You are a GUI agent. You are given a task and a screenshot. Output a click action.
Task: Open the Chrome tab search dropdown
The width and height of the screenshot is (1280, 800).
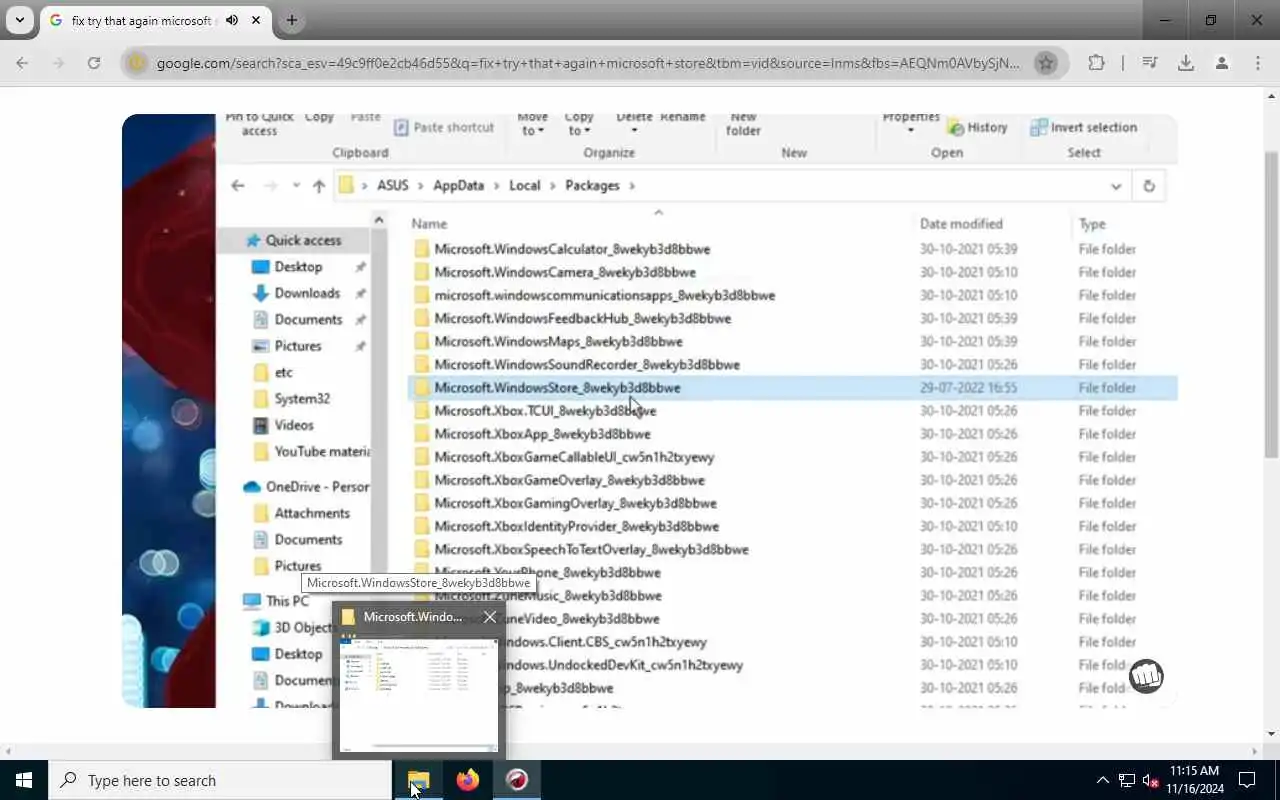coord(19,20)
